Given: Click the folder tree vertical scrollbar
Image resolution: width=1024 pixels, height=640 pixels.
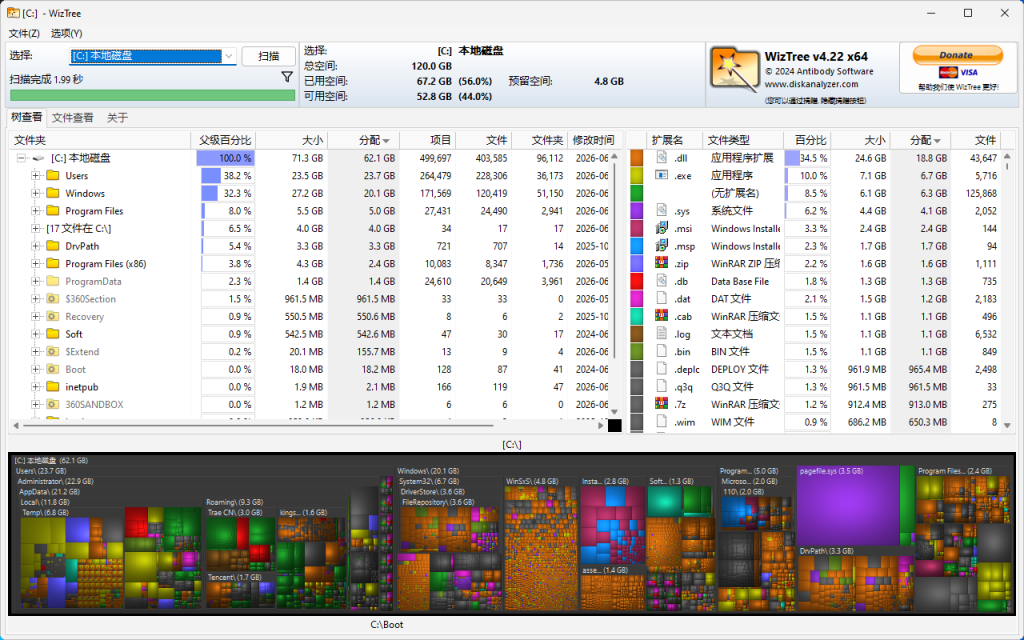Looking at the screenshot, I should 613,261.
